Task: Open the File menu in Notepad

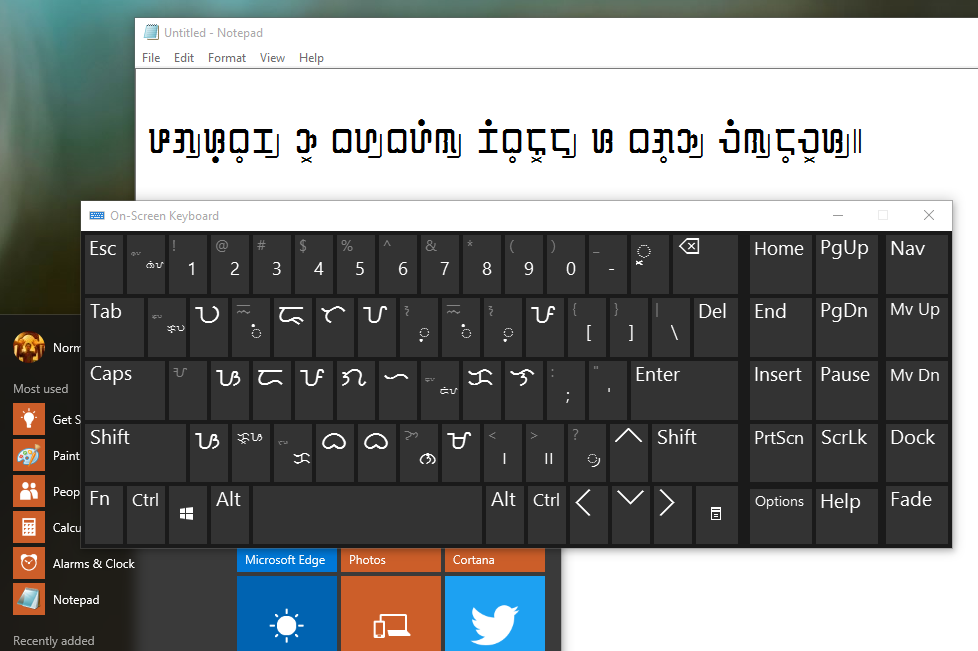Action: coord(150,57)
